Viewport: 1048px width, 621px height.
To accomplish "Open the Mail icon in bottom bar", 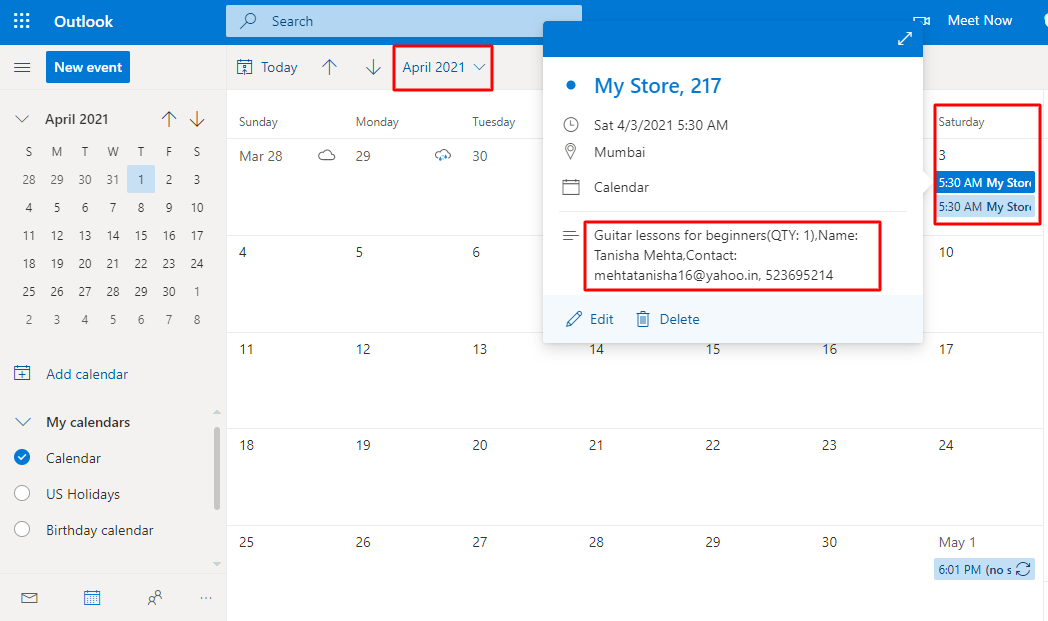I will coord(29,598).
